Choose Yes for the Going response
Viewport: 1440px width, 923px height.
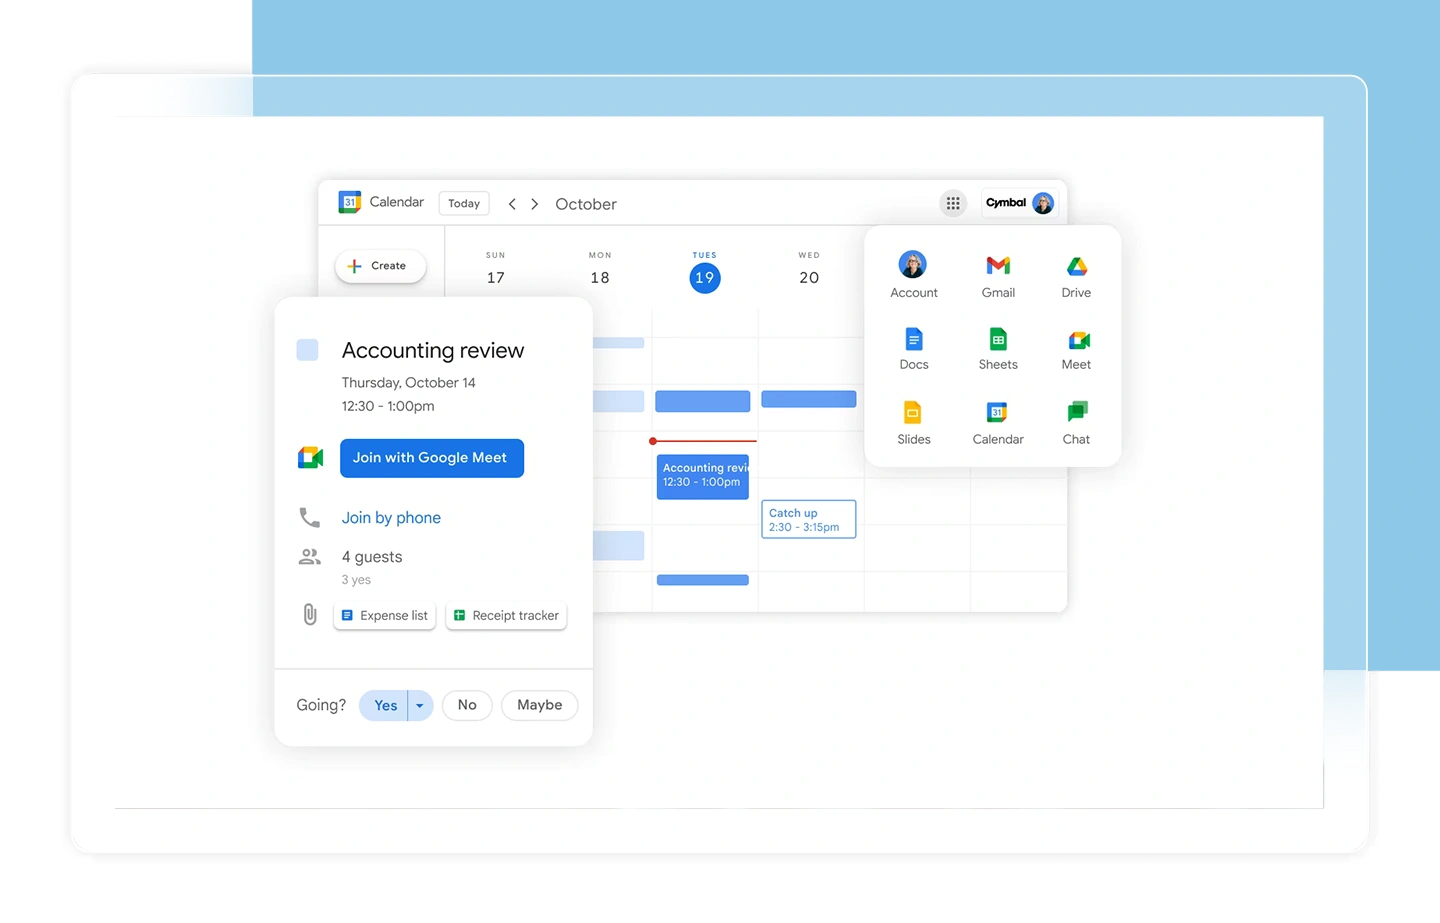tap(385, 705)
